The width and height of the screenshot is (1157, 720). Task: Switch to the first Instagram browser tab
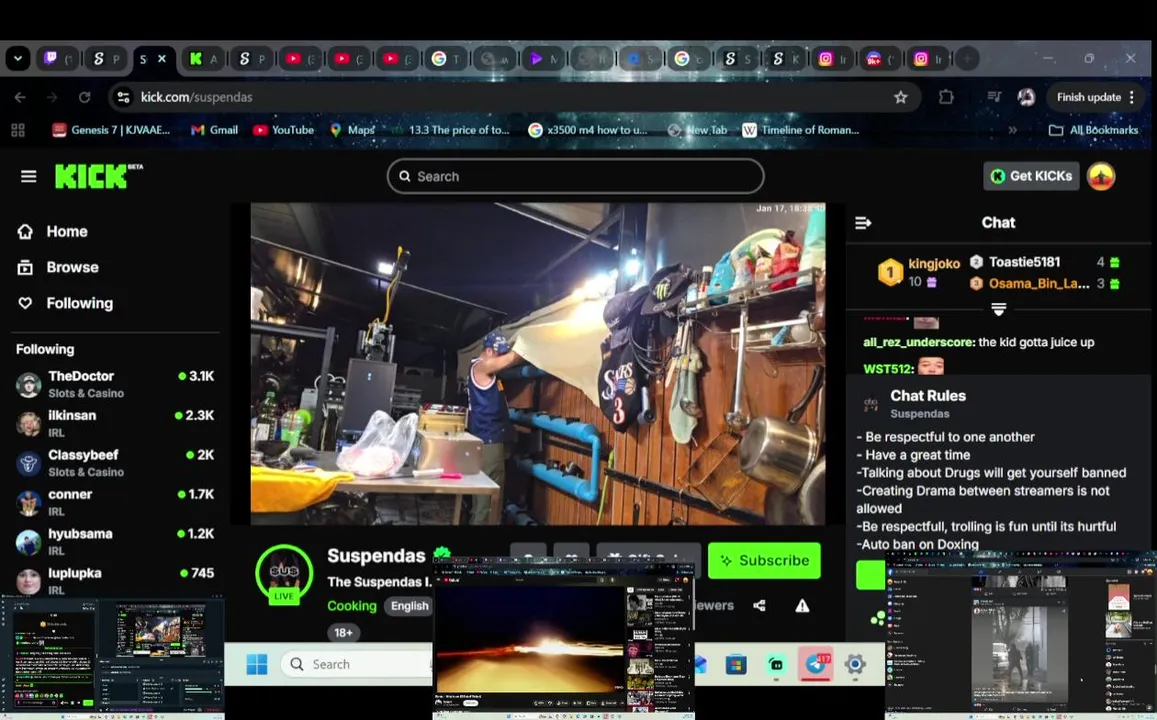(834, 58)
